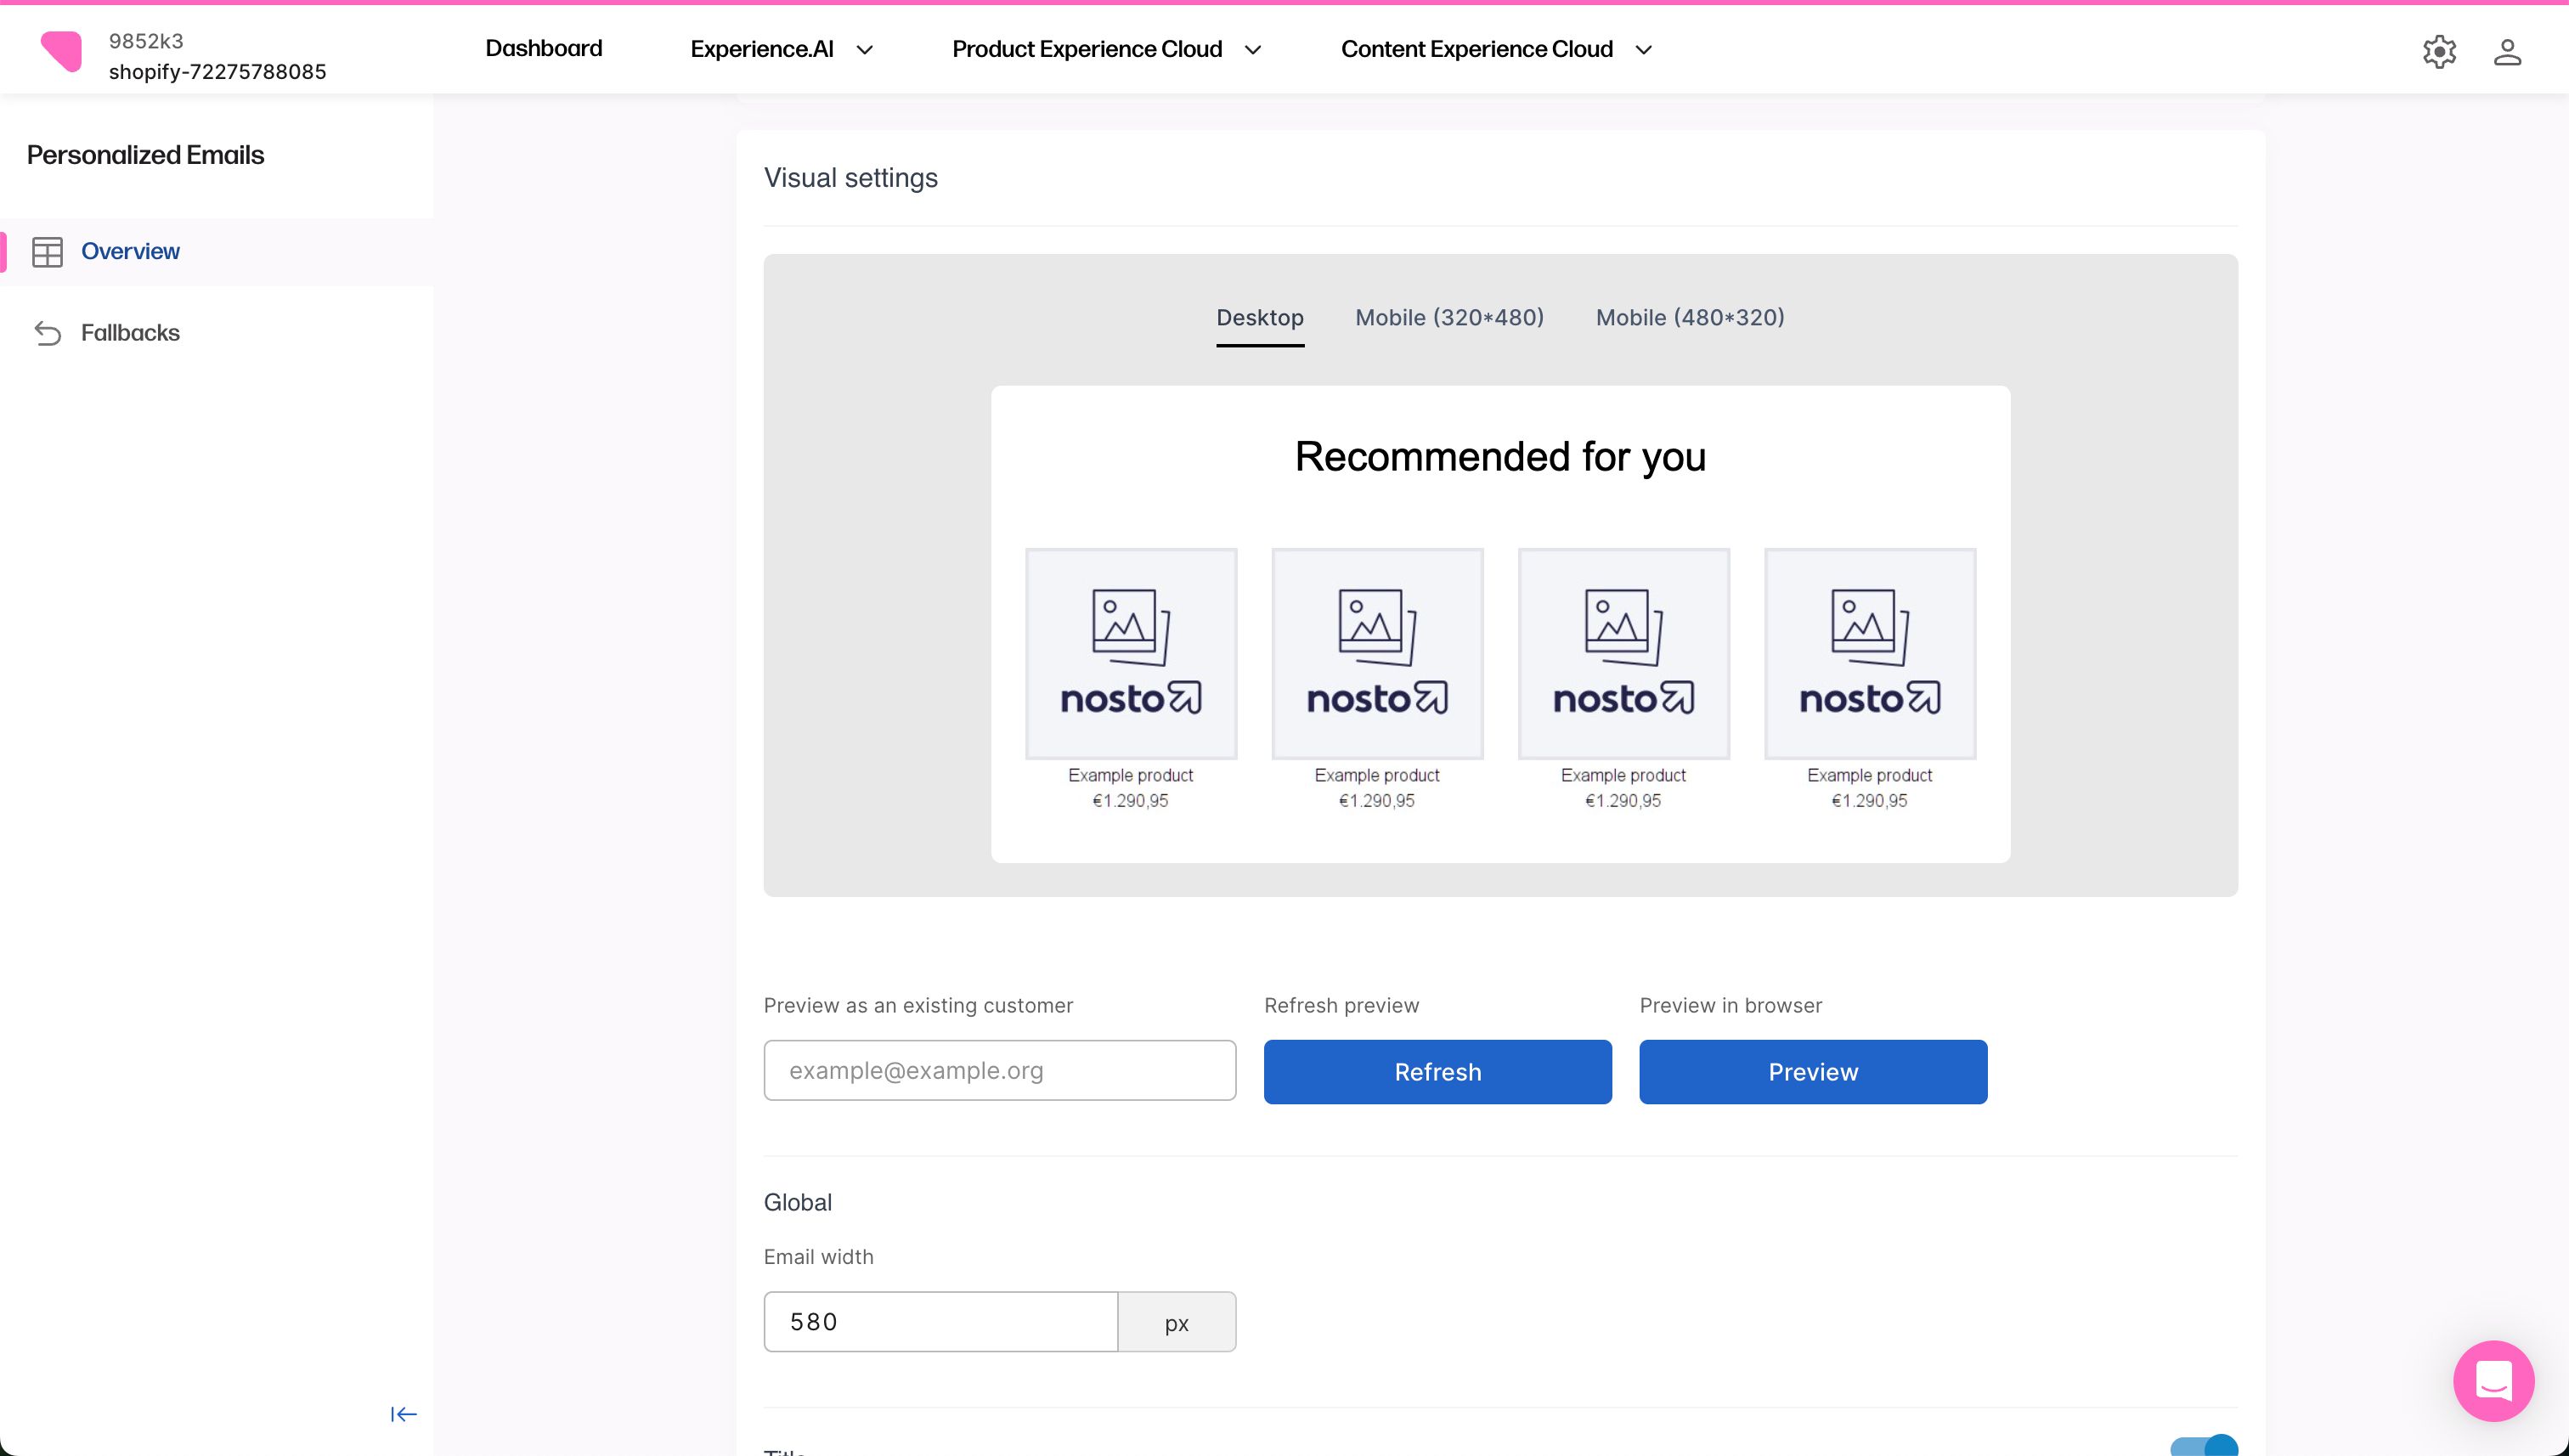2569x1456 pixels.
Task: Switch to the Mobile (320*480) preview tab
Action: click(1449, 318)
